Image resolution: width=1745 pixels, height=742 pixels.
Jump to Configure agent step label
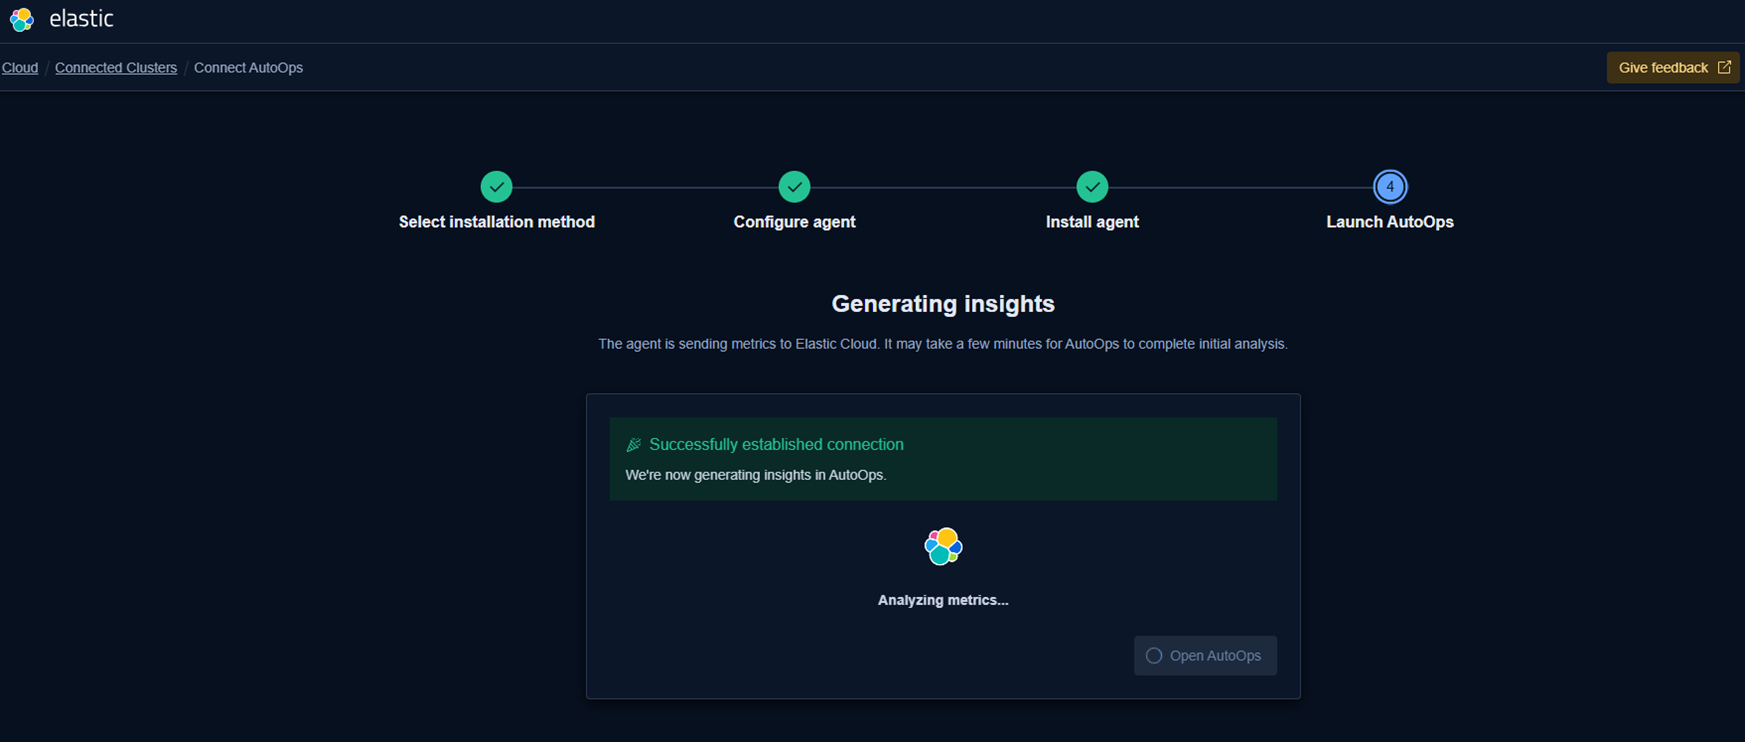pos(794,222)
